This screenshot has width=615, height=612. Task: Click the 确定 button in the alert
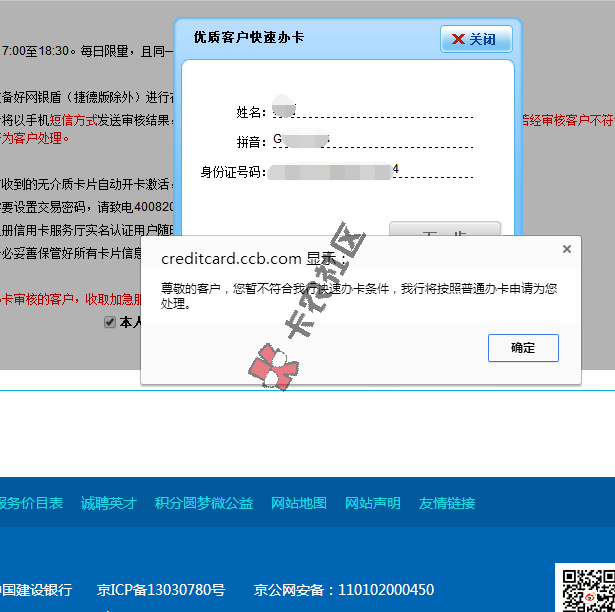pyautogui.click(x=523, y=348)
